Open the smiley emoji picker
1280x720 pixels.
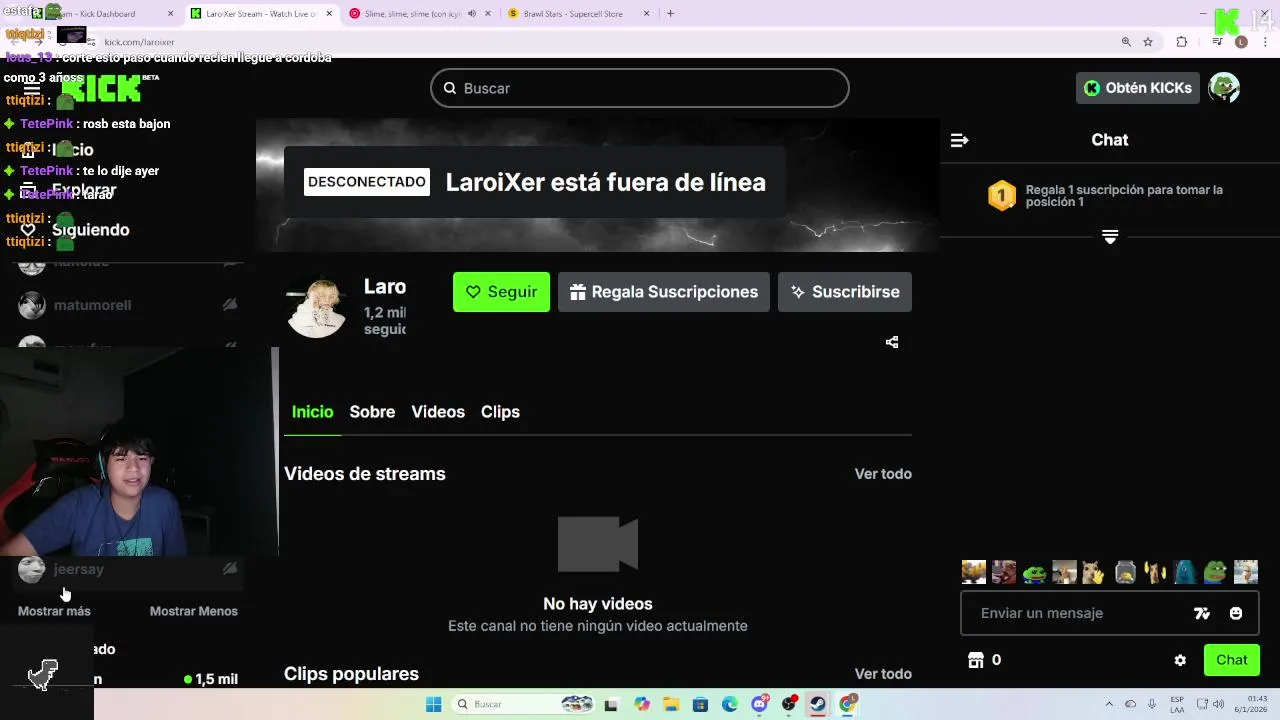pos(1236,613)
